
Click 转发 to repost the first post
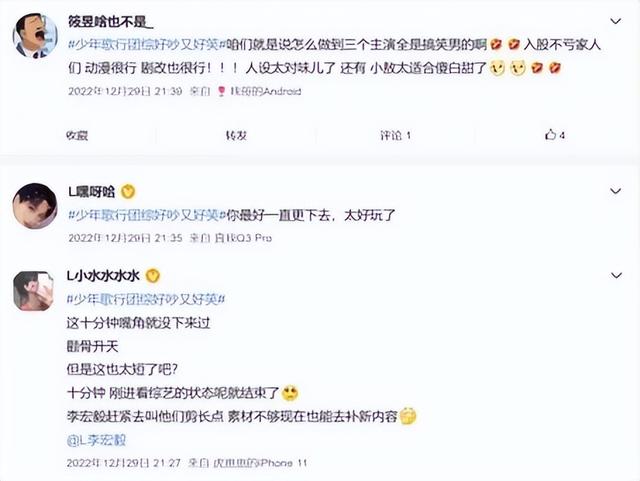(x=236, y=135)
